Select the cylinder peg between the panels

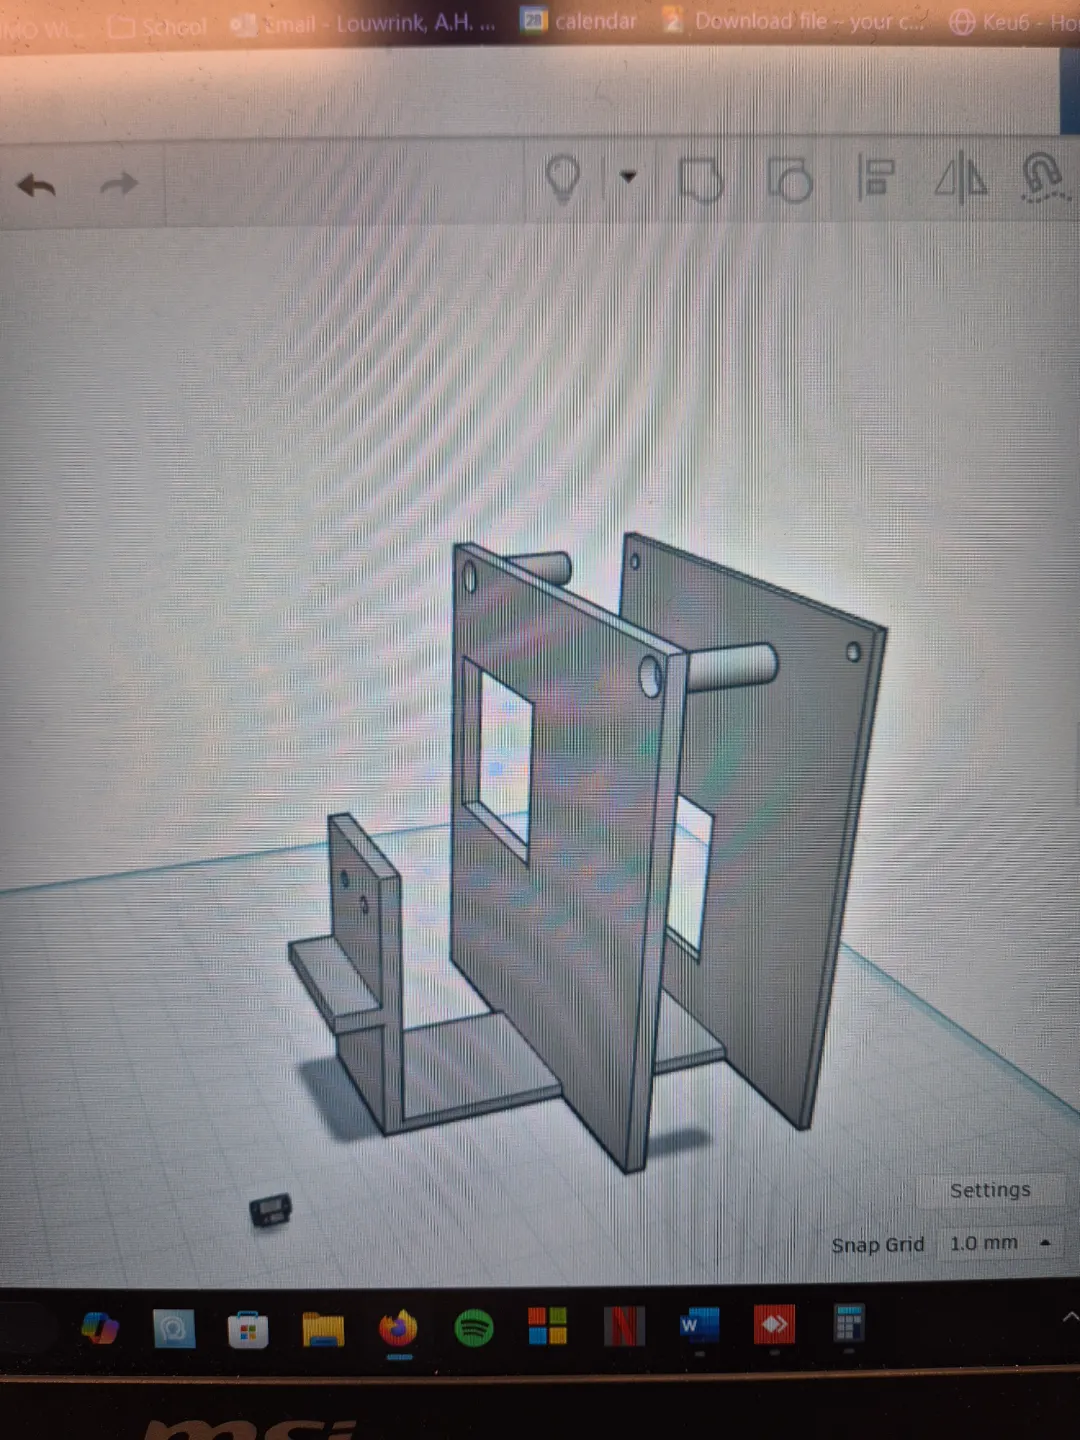pyautogui.click(x=735, y=667)
